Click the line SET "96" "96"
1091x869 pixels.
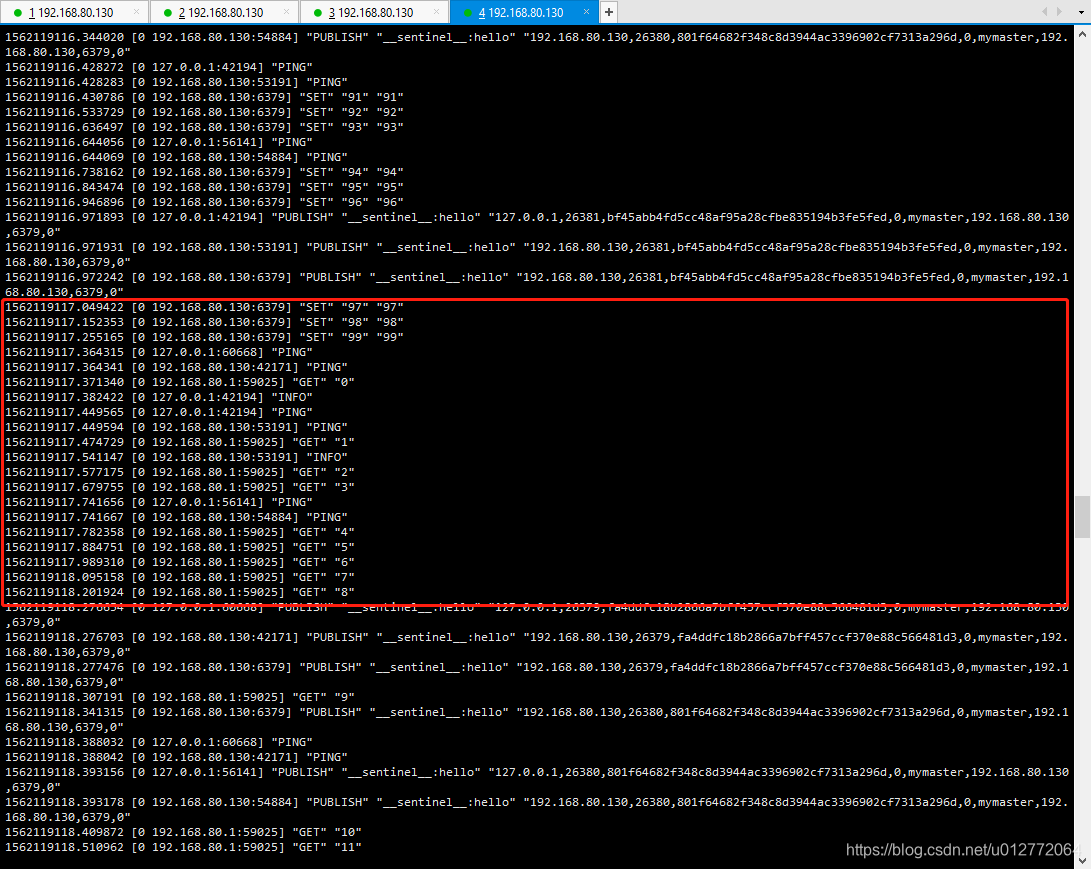coord(205,202)
